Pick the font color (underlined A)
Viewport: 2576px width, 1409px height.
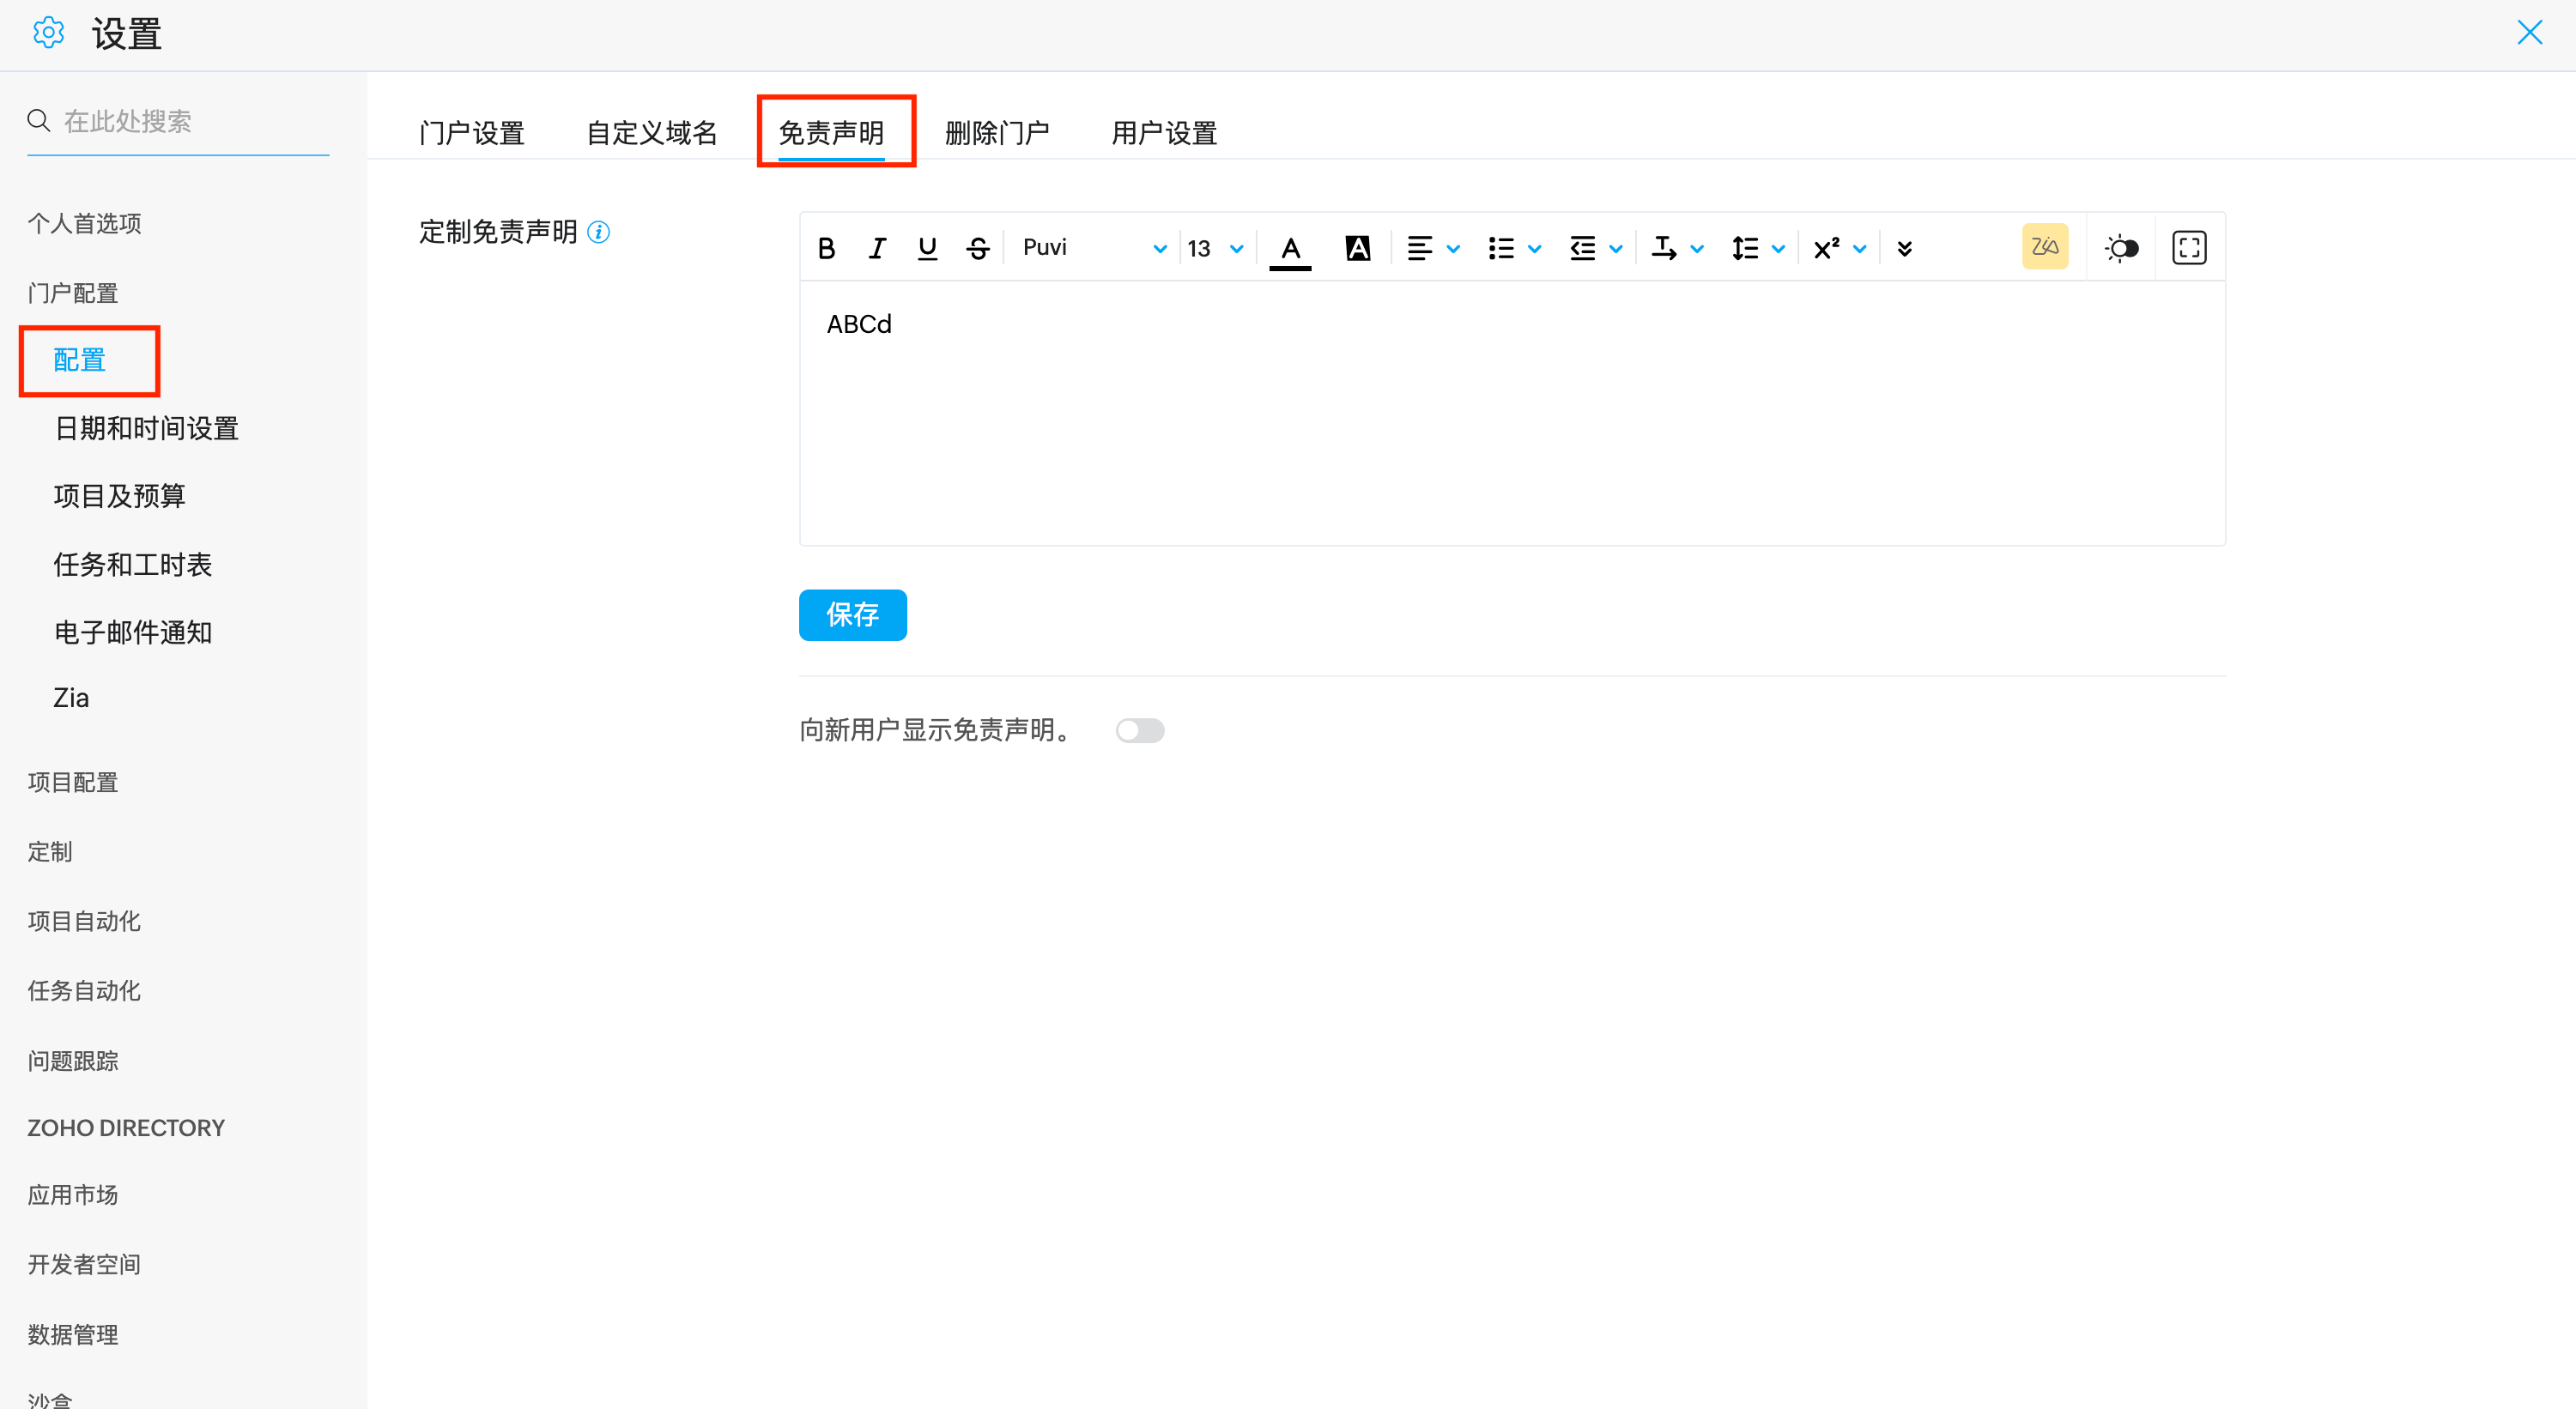click(1290, 248)
